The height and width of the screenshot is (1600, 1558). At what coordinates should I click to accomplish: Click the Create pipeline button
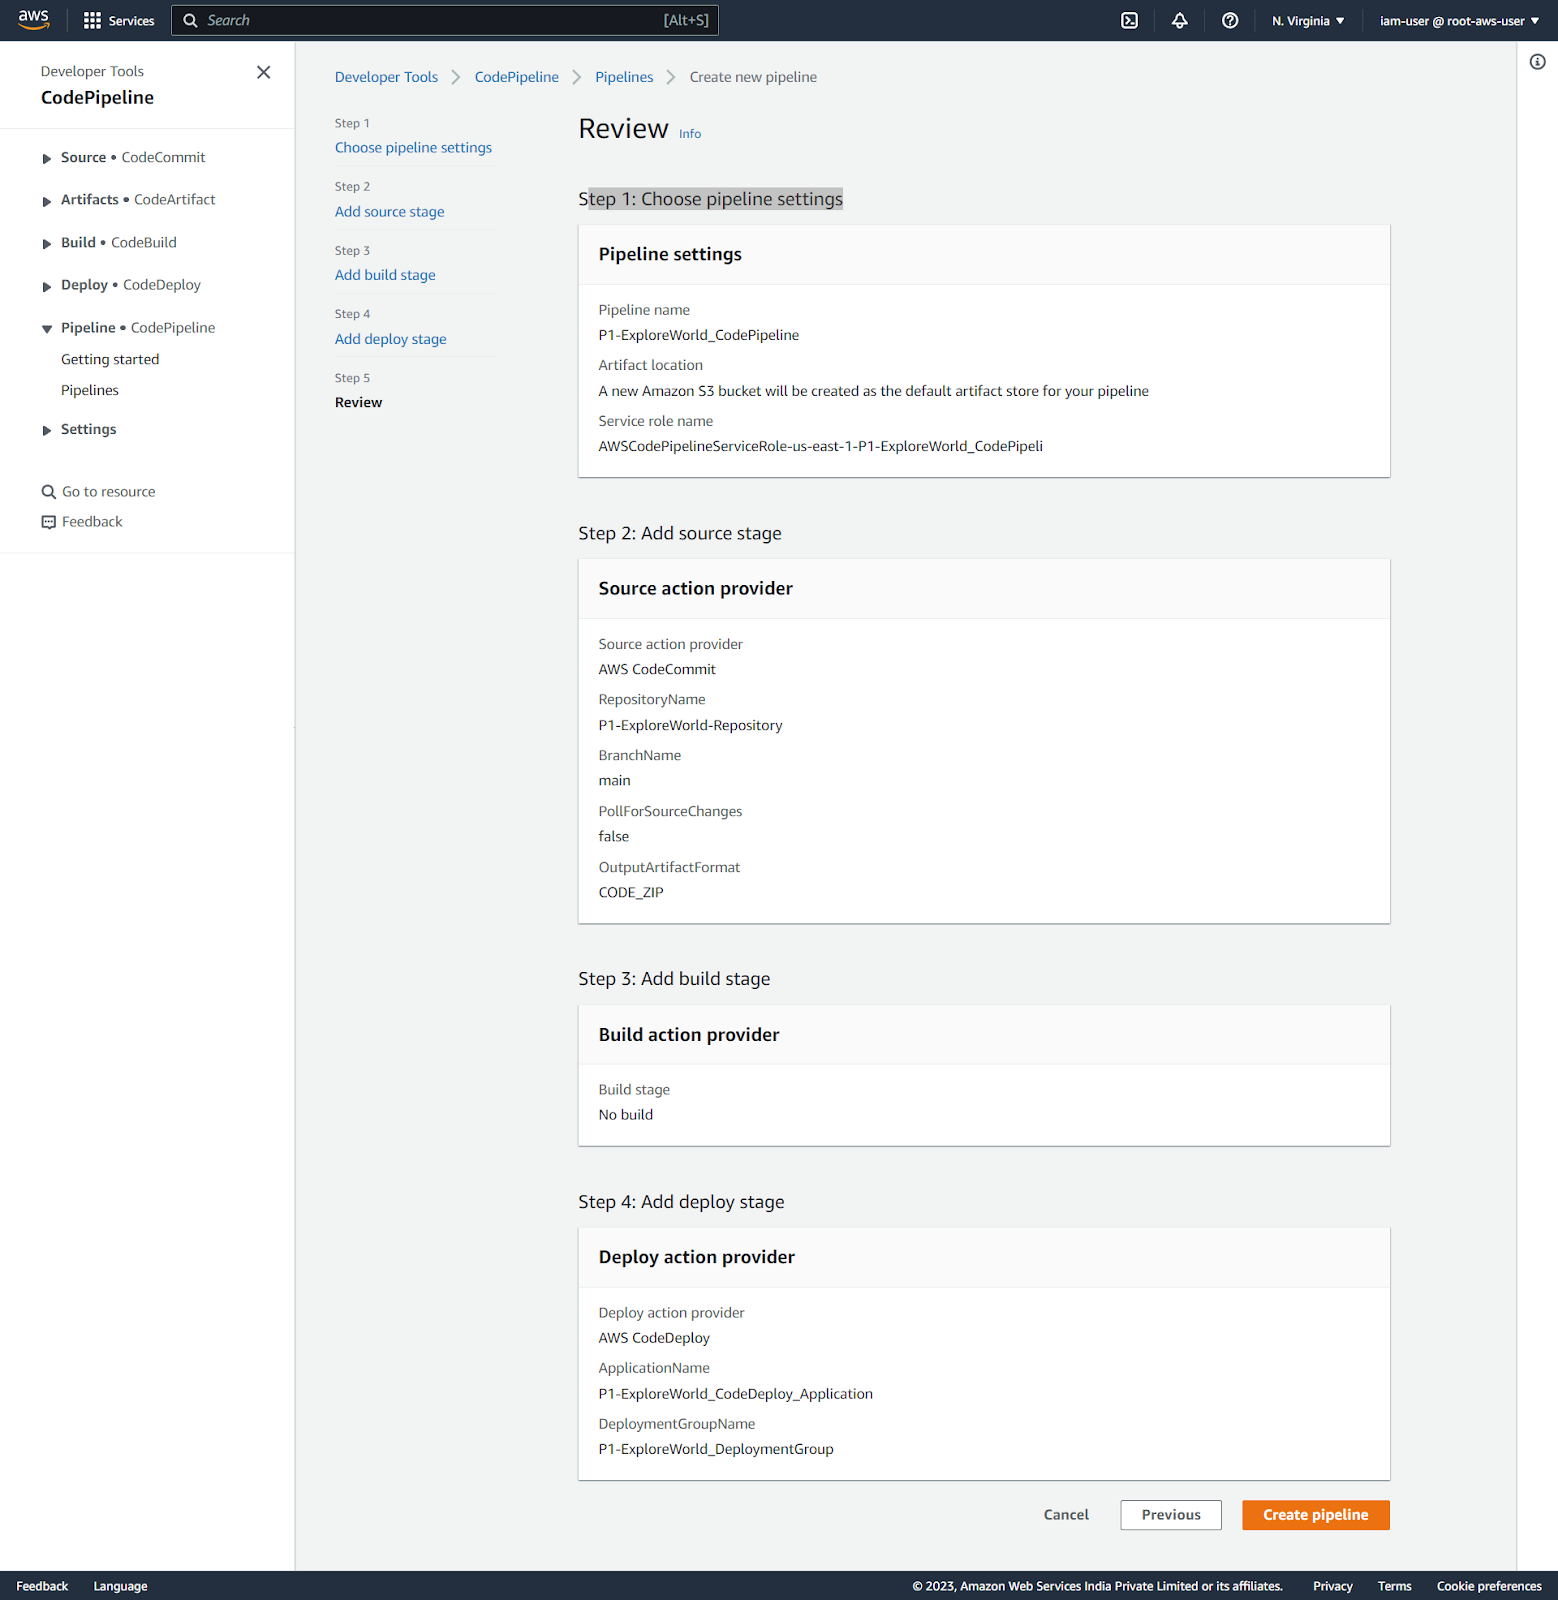click(x=1316, y=1515)
